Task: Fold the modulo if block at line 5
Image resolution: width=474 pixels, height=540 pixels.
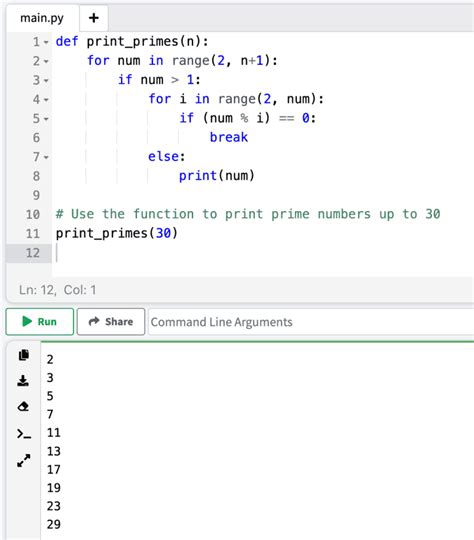Action: tap(46, 120)
